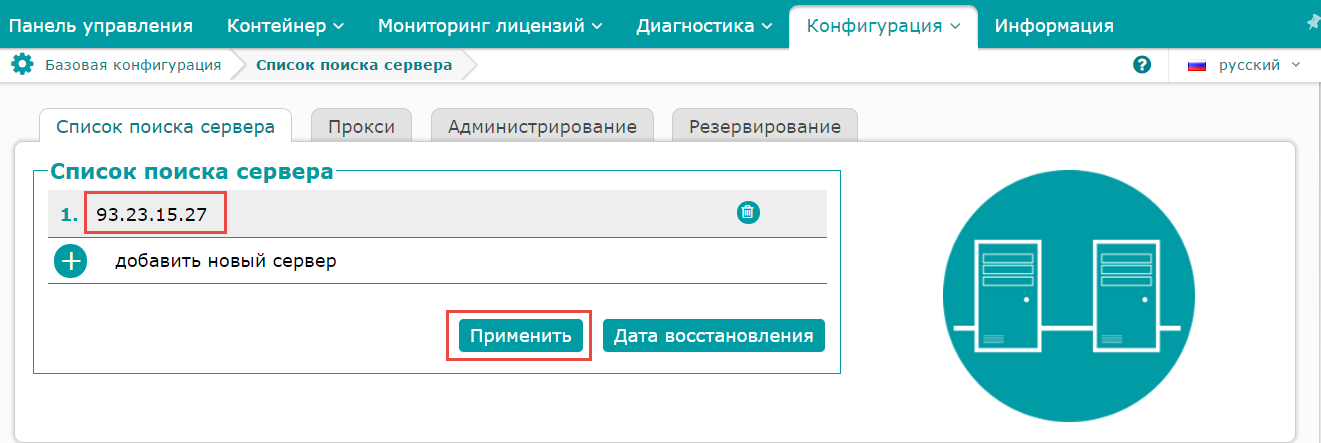
Task: Click the two-servers network illustration
Action: pyautogui.click(x=1068, y=296)
